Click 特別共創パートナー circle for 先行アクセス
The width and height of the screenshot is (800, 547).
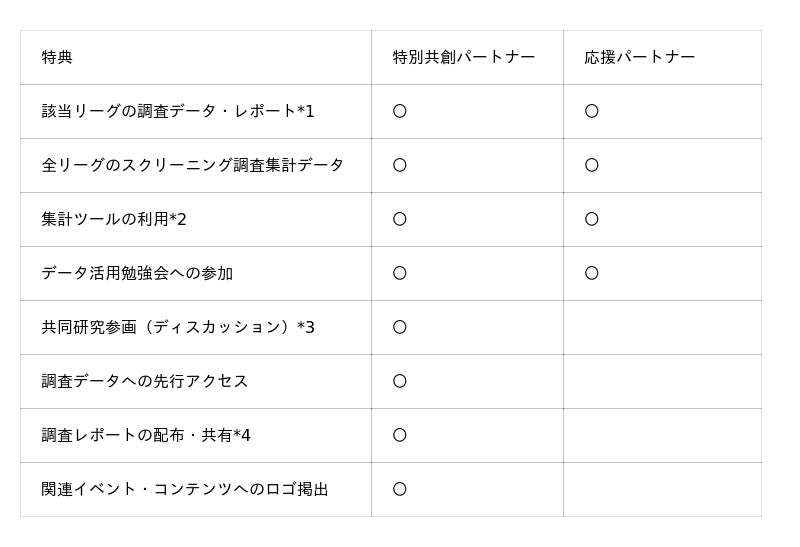pos(399,381)
